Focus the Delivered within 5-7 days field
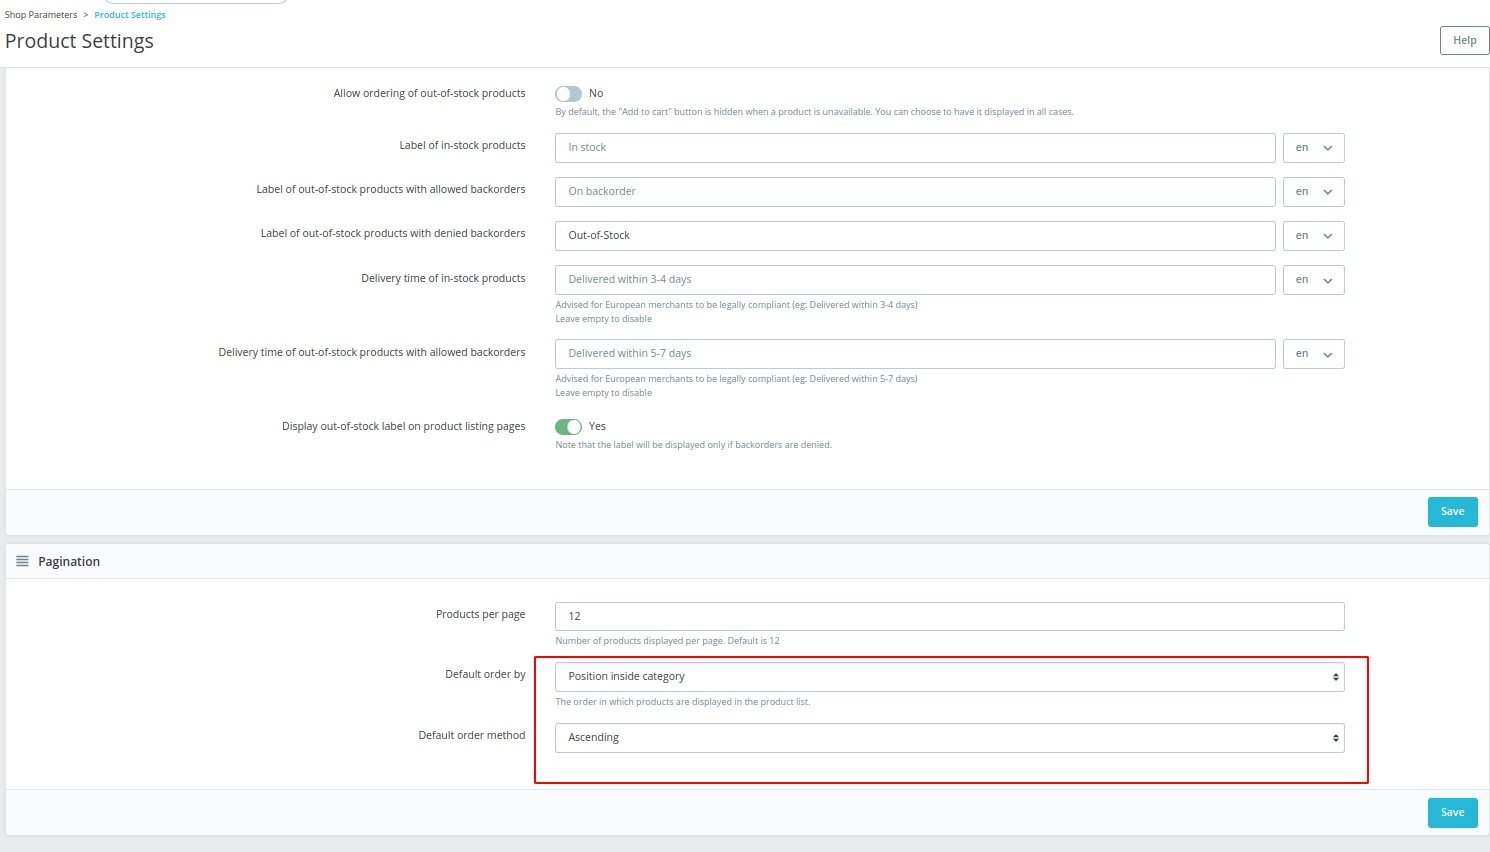The width and height of the screenshot is (1490, 852). (915, 354)
